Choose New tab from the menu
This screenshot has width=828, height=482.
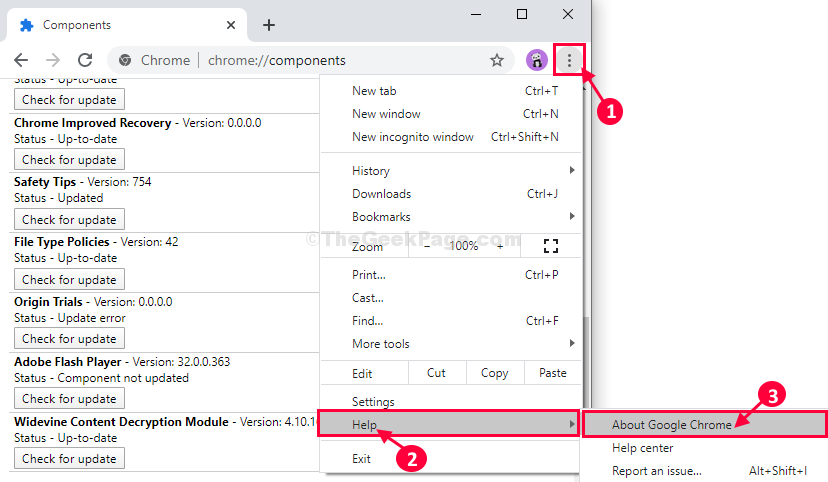click(451, 91)
